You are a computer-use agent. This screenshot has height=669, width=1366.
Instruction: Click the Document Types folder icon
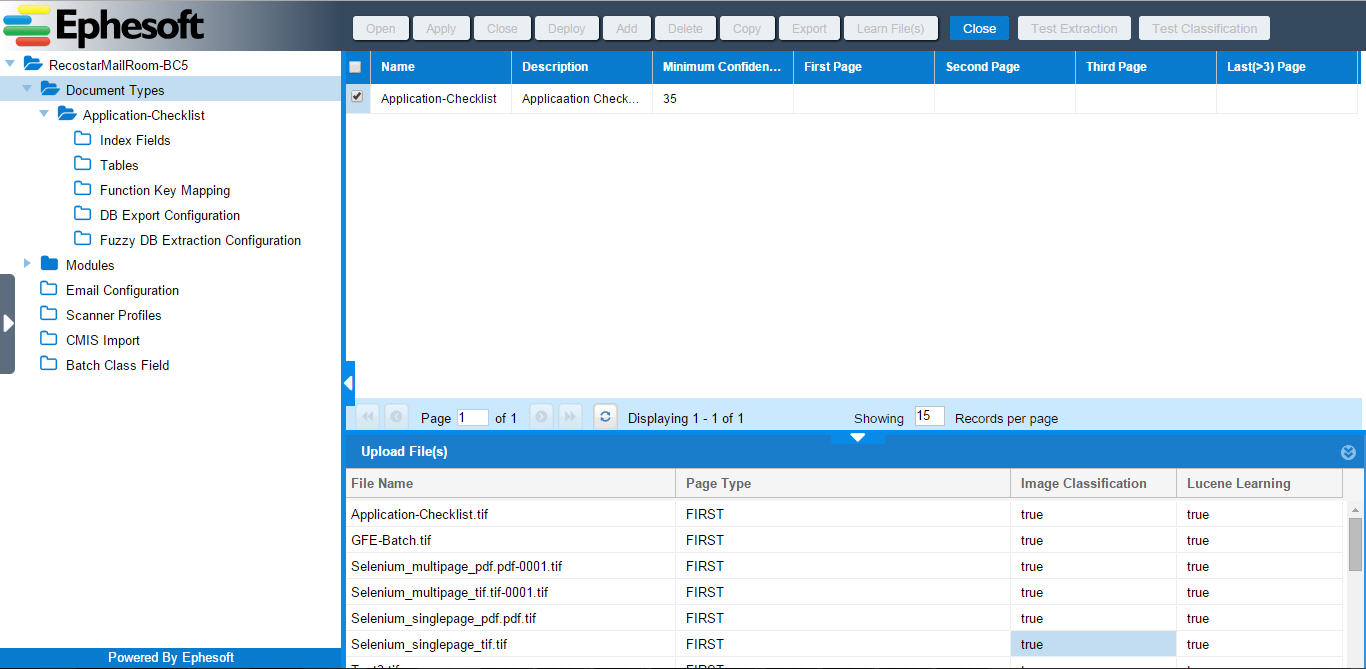pos(50,89)
